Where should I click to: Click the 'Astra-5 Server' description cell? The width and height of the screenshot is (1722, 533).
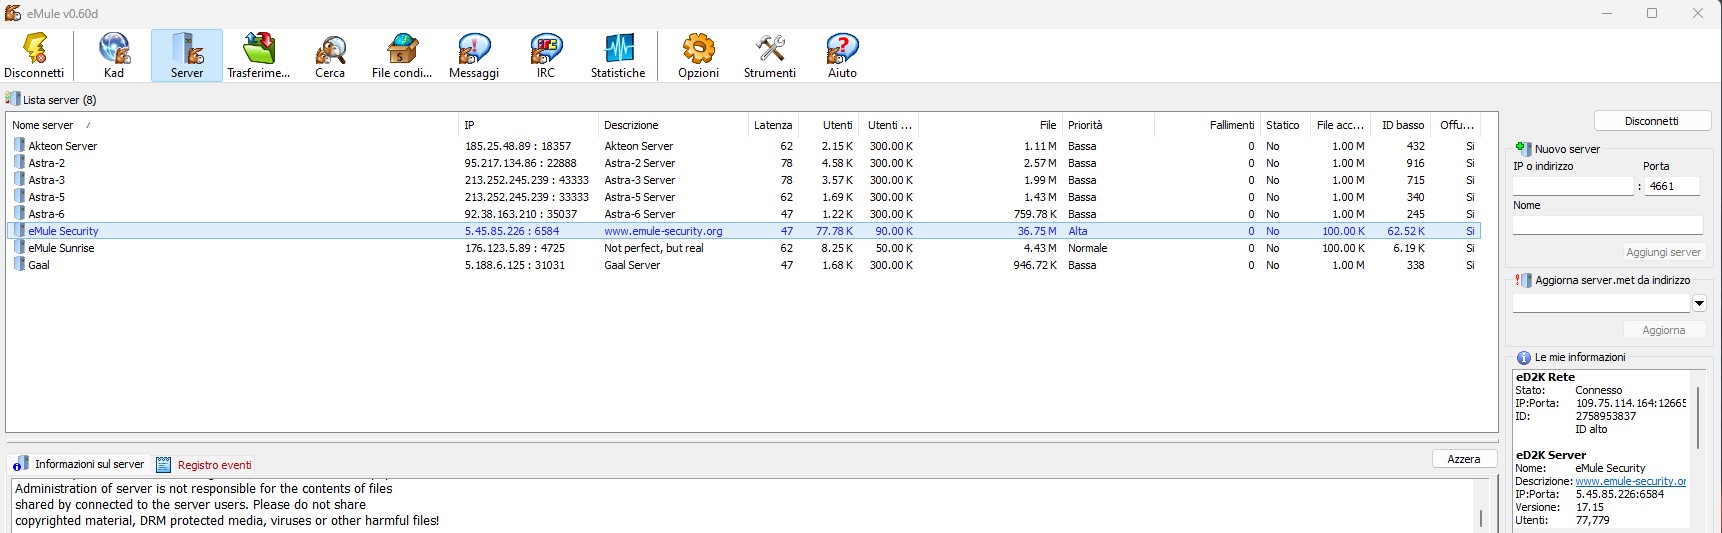tap(639, 197)
